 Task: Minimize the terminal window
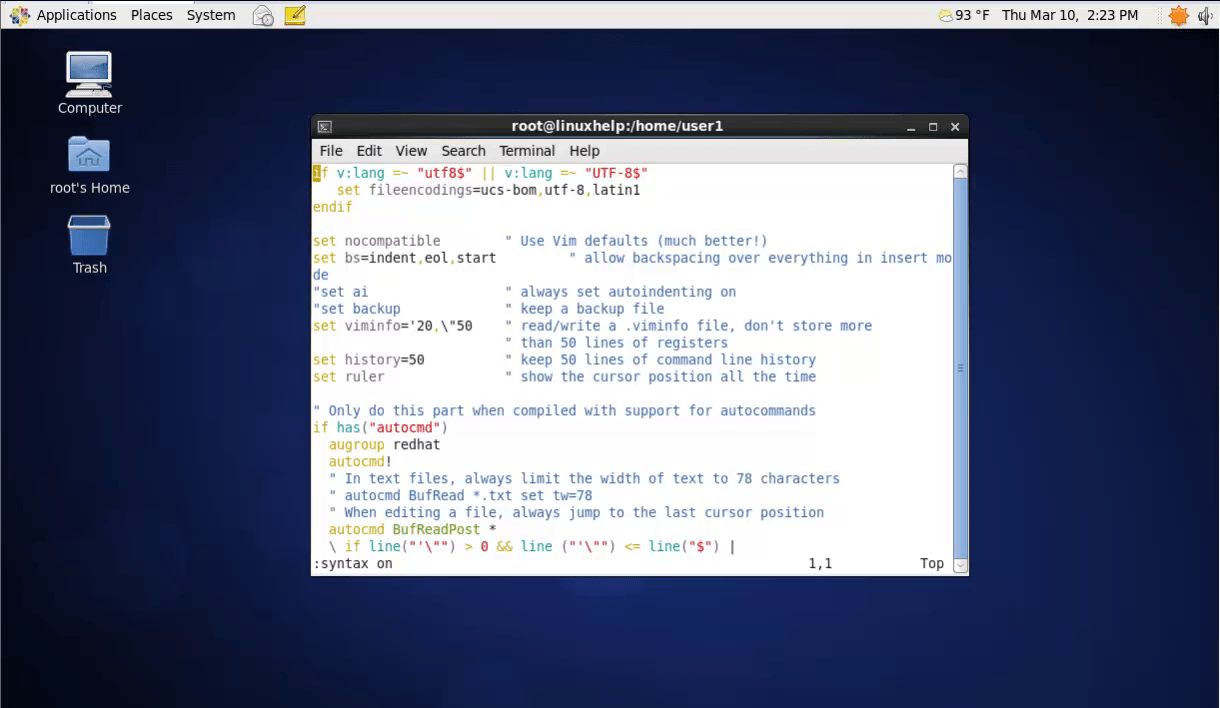click(x=911, y=127)
